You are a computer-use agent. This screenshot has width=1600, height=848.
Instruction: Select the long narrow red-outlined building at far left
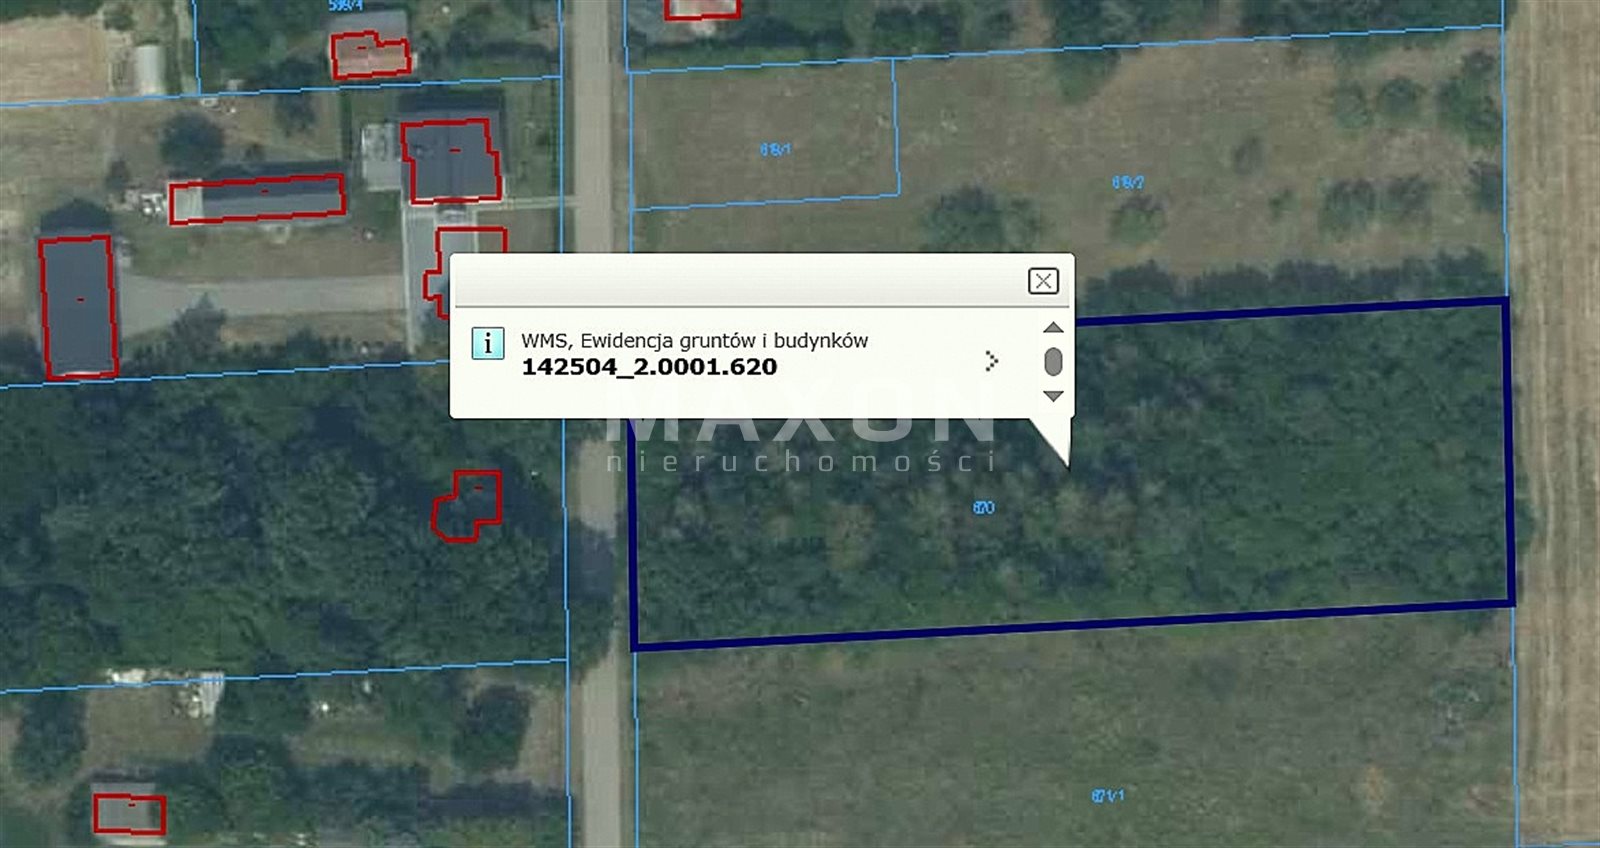[x=78, y=306]
